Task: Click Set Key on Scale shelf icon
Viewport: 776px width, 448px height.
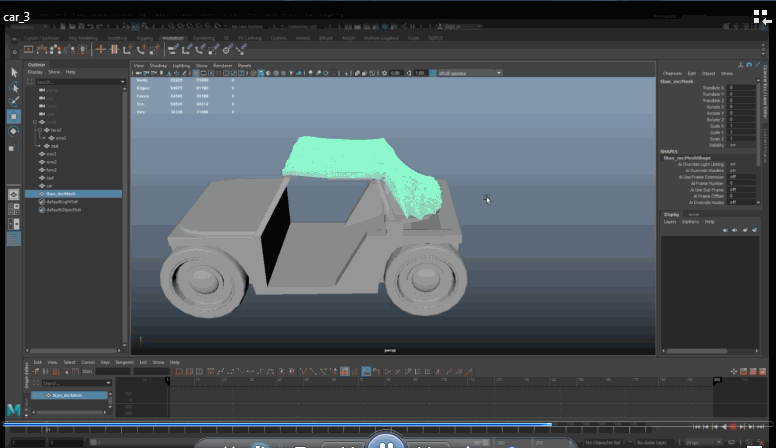Action: tap(154, 50)
